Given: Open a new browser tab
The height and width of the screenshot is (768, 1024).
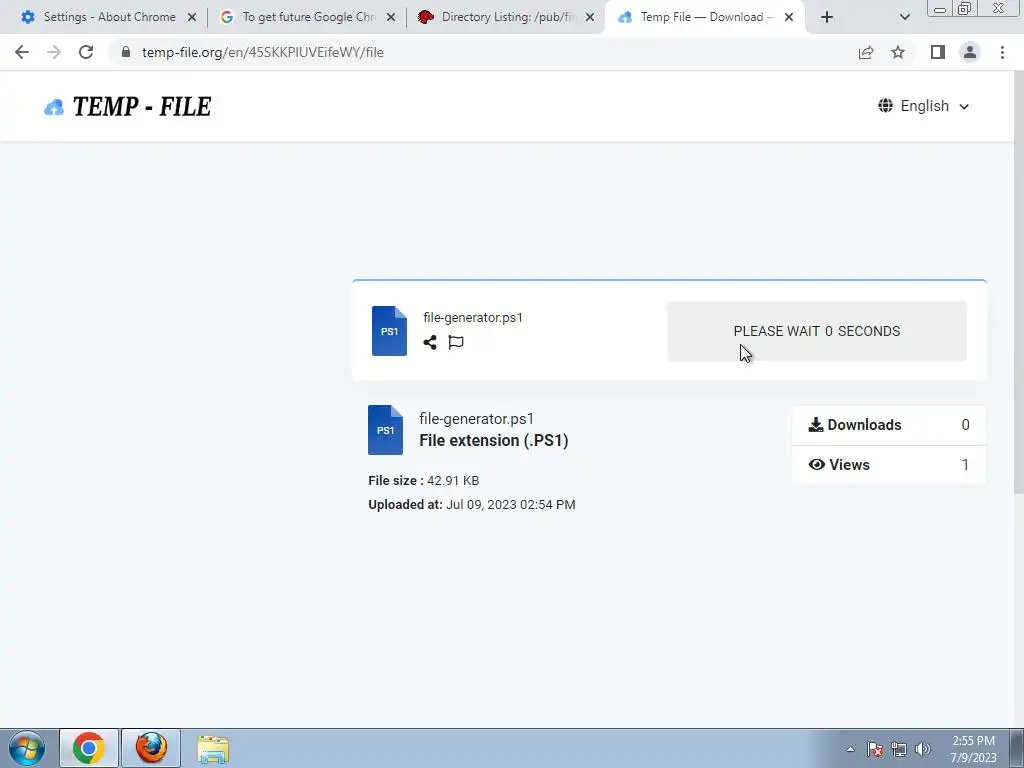Looking at the screenshot, I should 827,17.
